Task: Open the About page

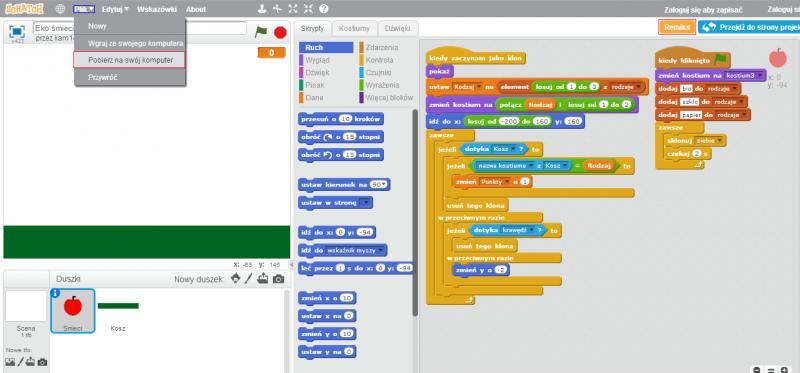Action: 196,9
